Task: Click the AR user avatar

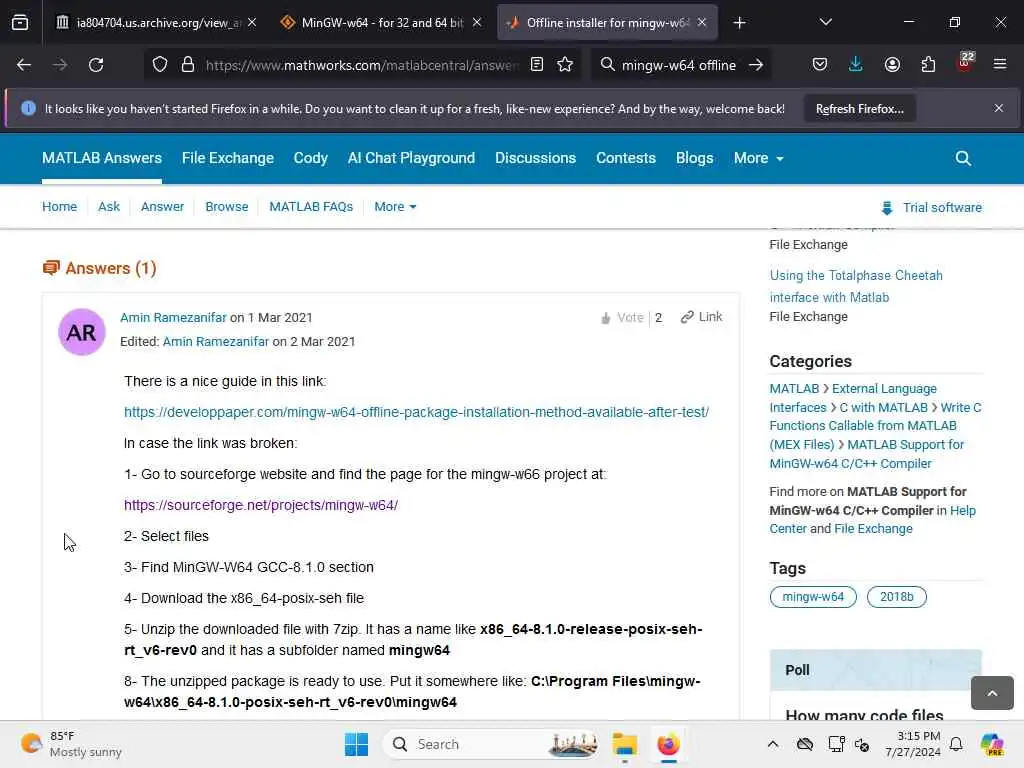Action: tap(82, 332)
